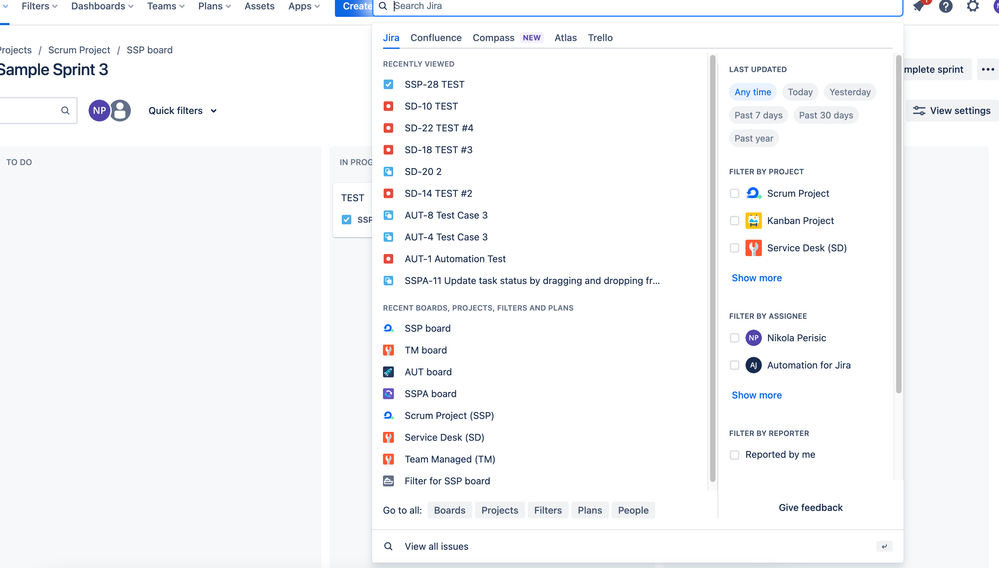Check the Scrum Project filter checkbox
The height and width of the screenshot is (568, 999).
tap(735, 193)
